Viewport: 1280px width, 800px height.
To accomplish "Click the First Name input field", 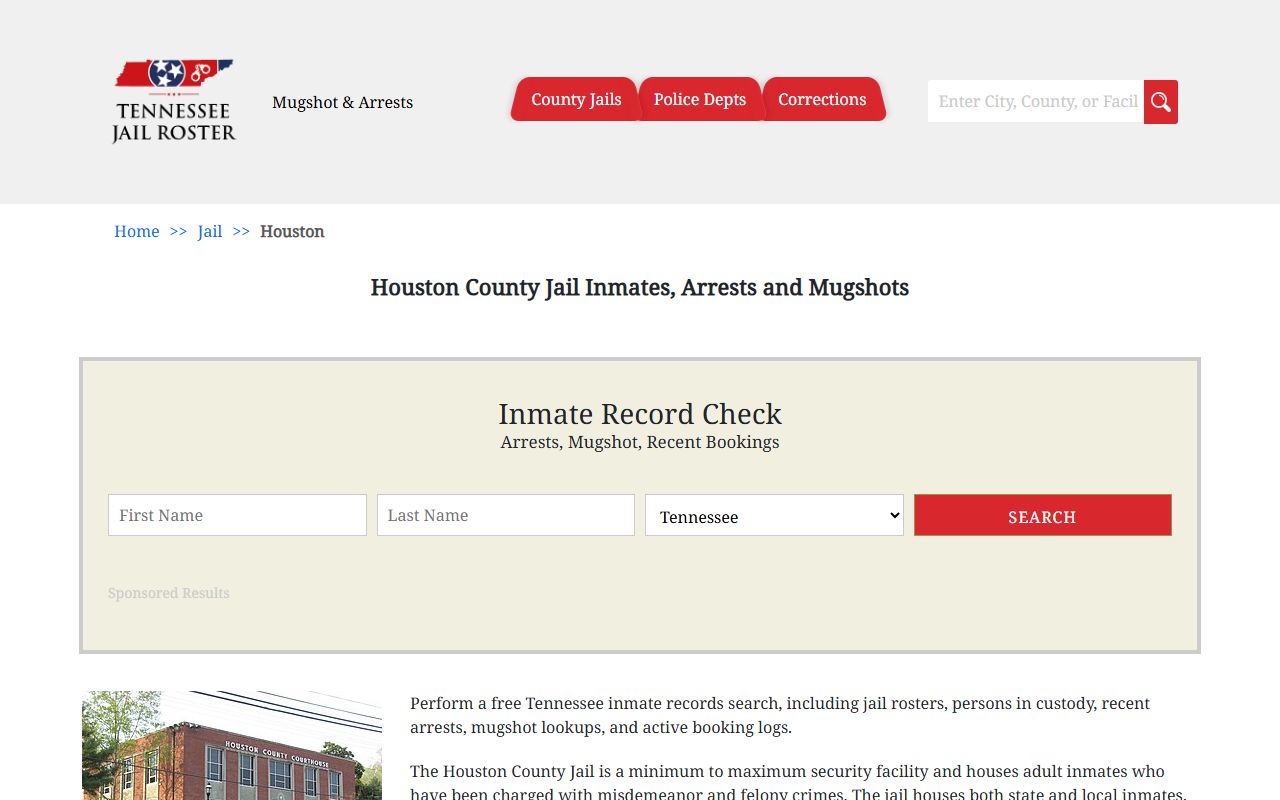I will point(237,515).
